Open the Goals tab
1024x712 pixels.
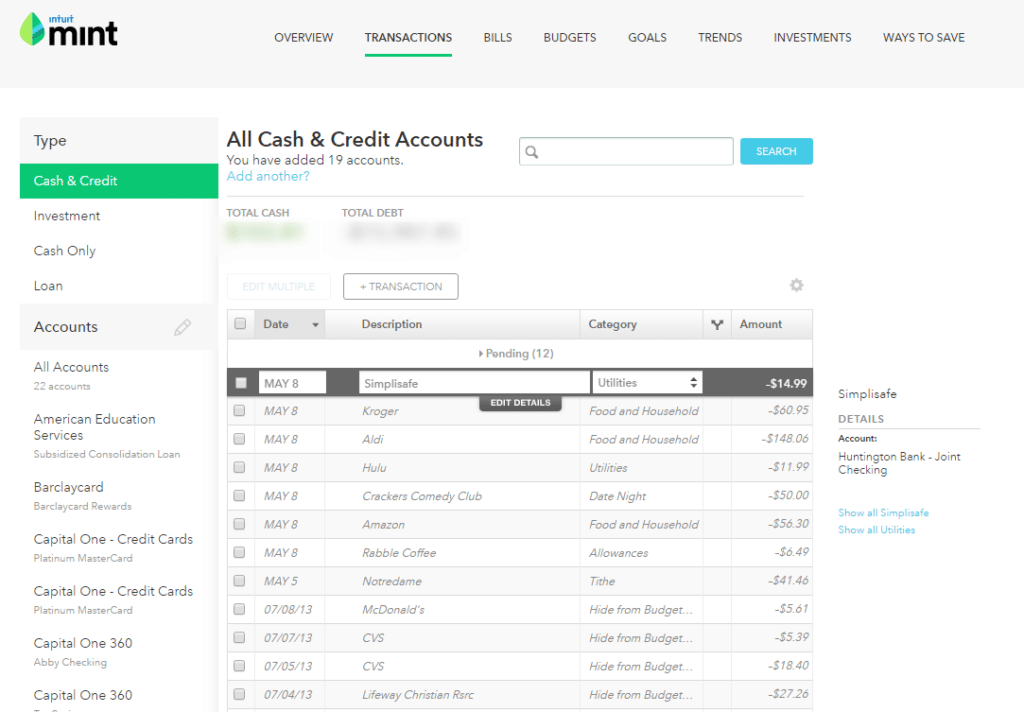click(647, 38)
